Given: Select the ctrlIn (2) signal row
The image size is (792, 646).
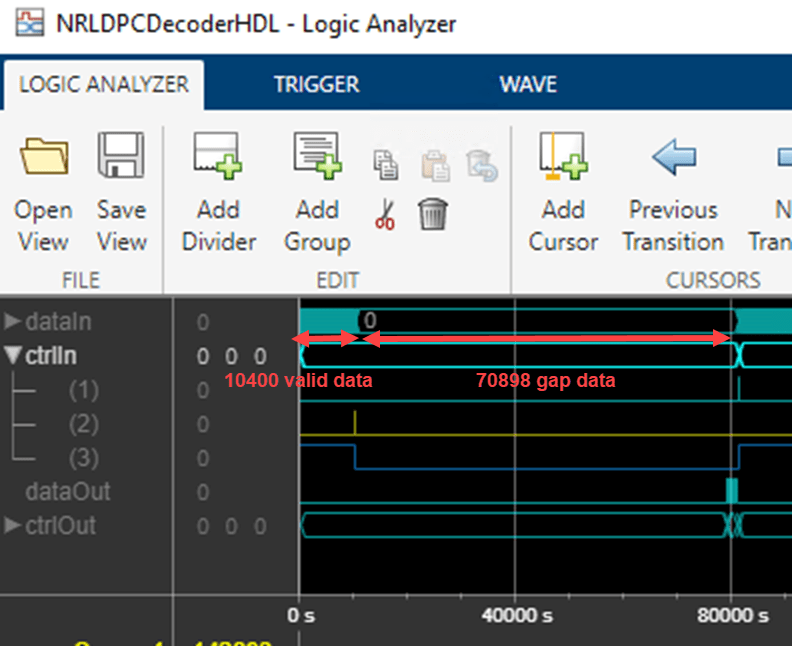Looking at the screenshot, I should (x=84, y=424).
